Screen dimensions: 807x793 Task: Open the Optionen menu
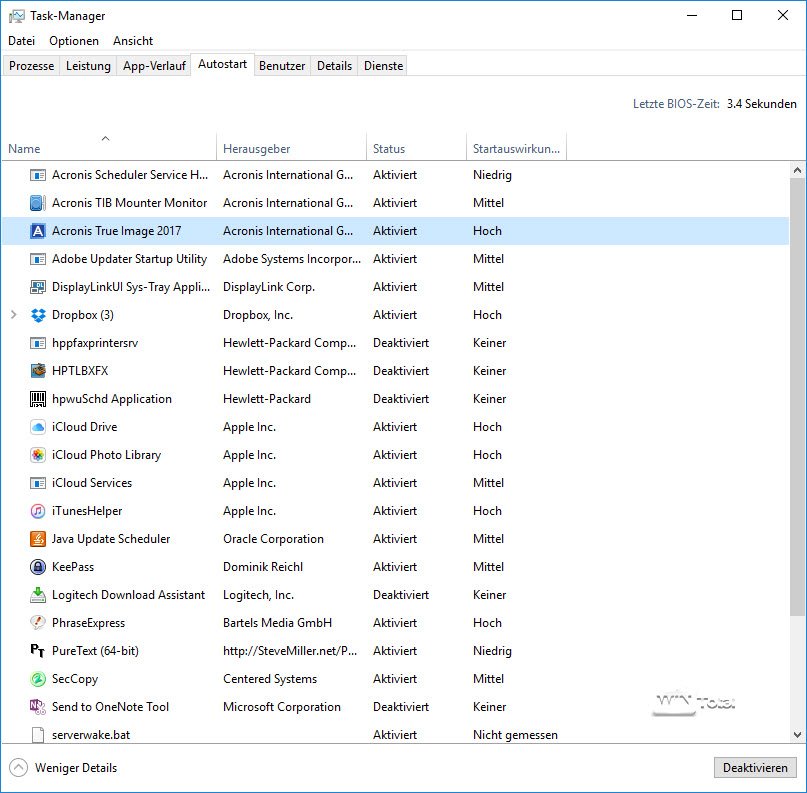(74, 41)
